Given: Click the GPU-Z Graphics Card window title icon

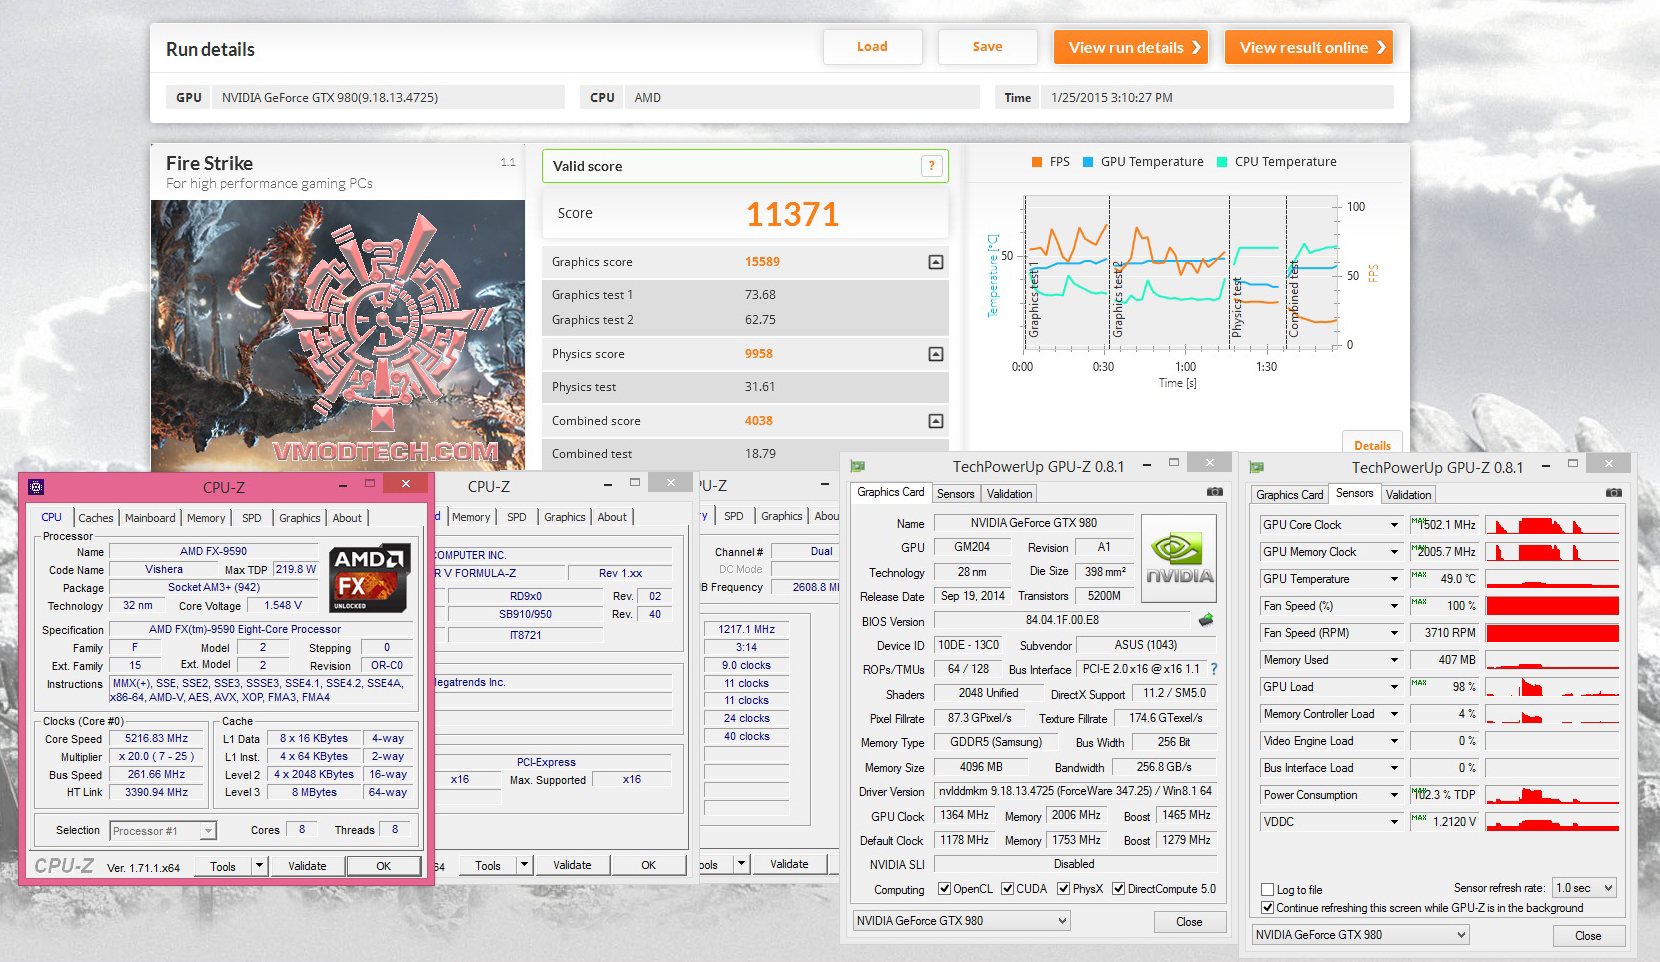Looking at the screenshot, I should pyautogui.click(x=857, y=466).
